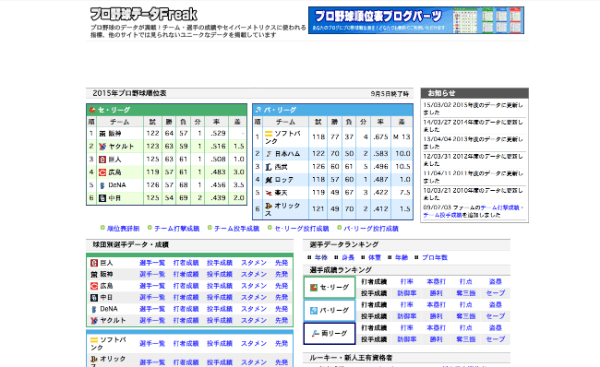Open the プロ年数 ranking link
This screenshot has width=600, height=367.
(435, 258)
